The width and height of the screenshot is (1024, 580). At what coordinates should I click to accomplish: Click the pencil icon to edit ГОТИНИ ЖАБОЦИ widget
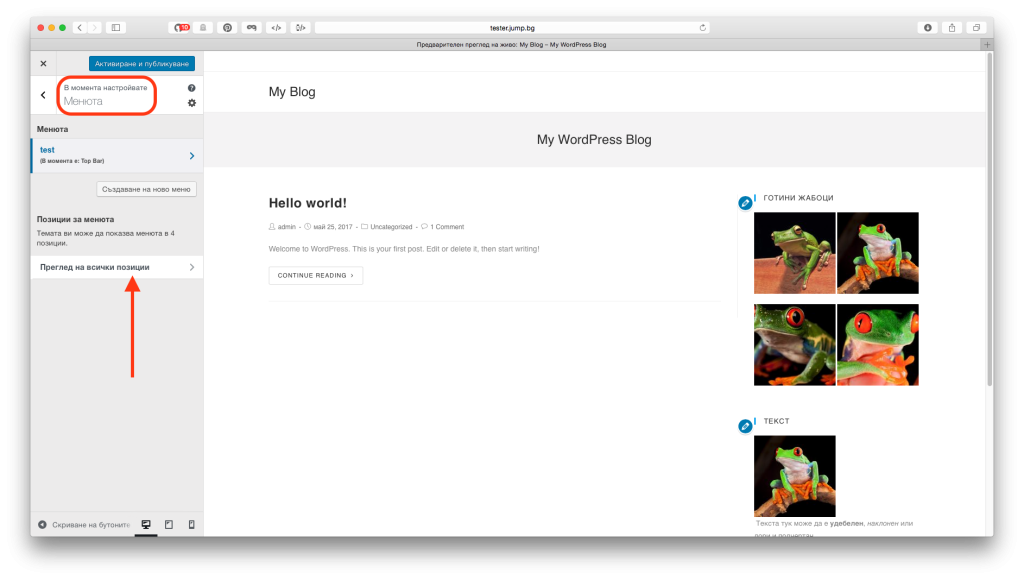pyautogui.click(x=744, y=202)
